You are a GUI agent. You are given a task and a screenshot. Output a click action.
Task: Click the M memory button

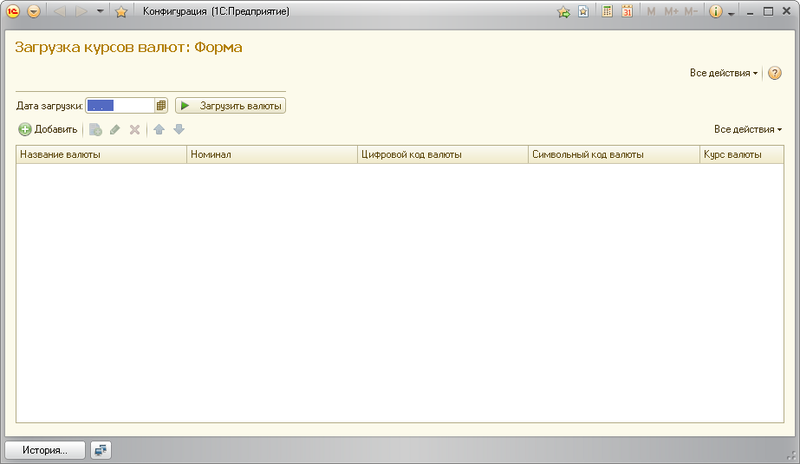651,11
